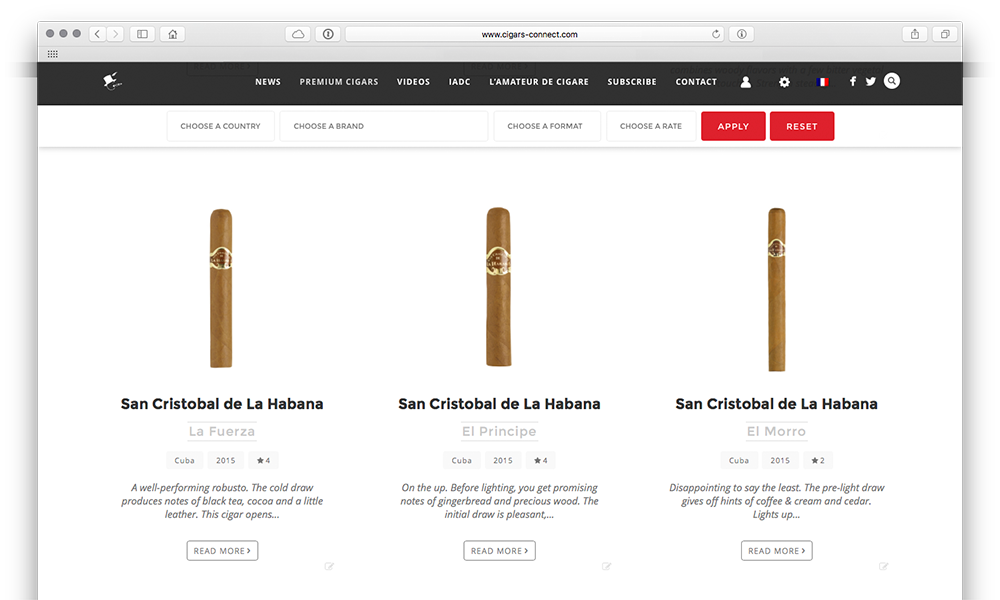This screenshot has height=600, width=1000.
Task: Open the favorites grid icon
Action: [53, 54]
